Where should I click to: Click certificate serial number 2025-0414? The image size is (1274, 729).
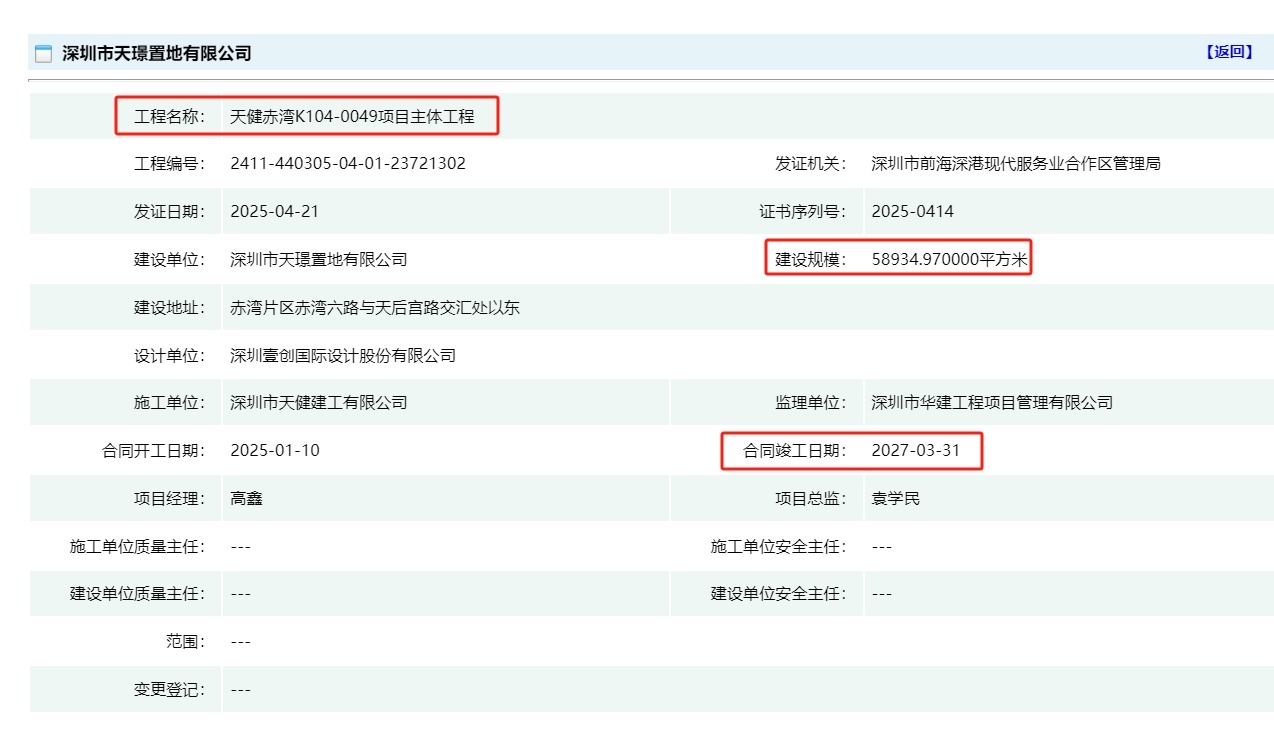pos(912,211)
